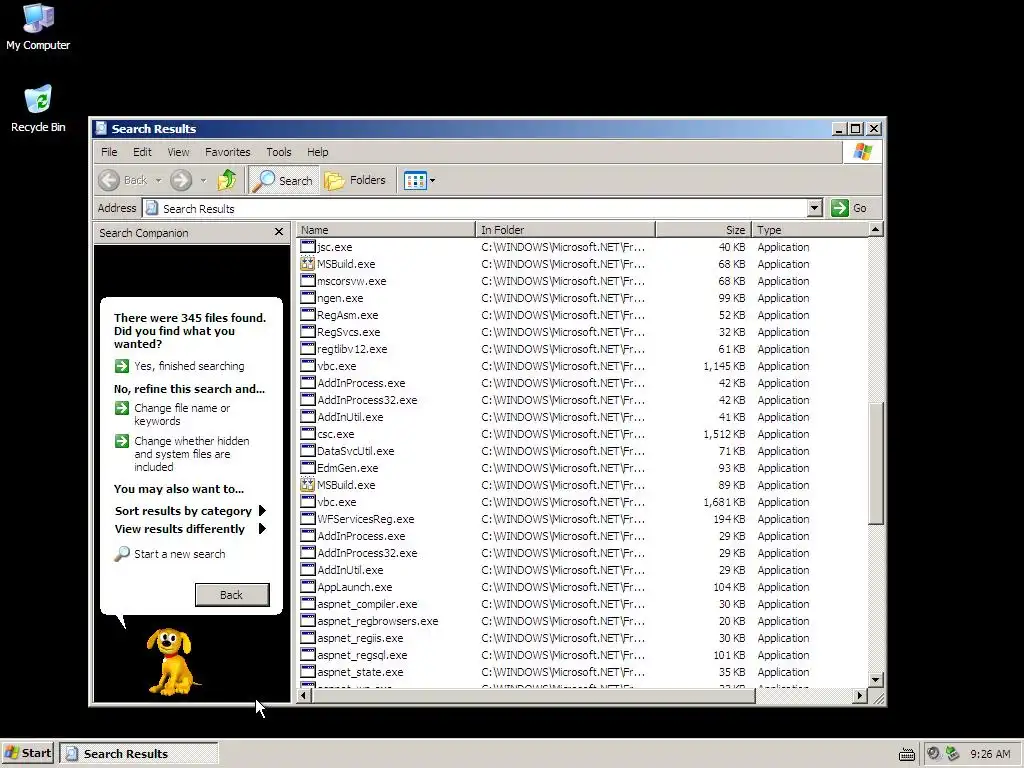
Task: Sort by the Name column header
Action: pos(385,230)
